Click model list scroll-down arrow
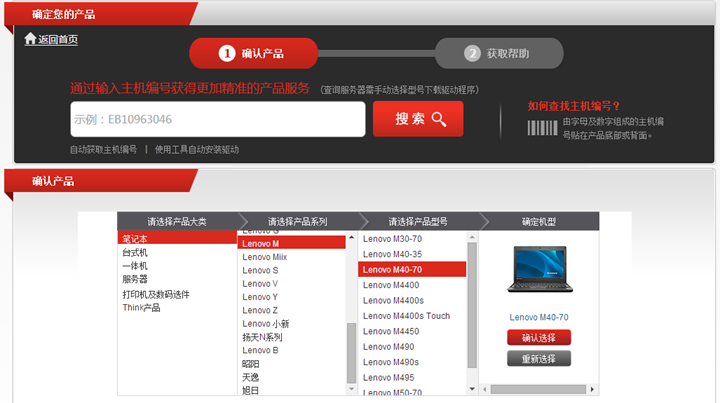720x403 pixels. (x=472, y=389)
